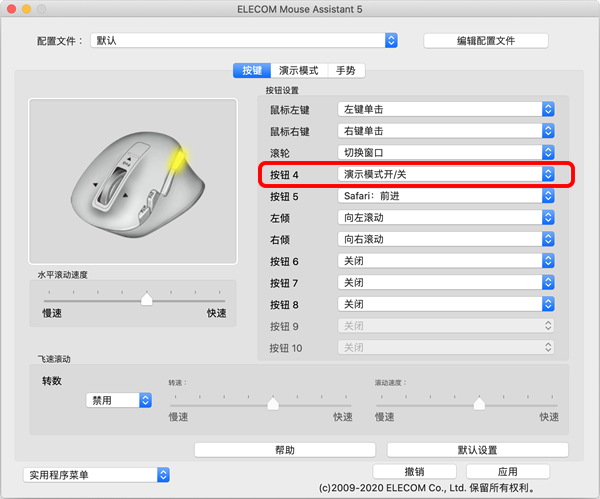Click the 按钮 10 label
This screenshot has height=499, width=600.
(x=286, y=348)
